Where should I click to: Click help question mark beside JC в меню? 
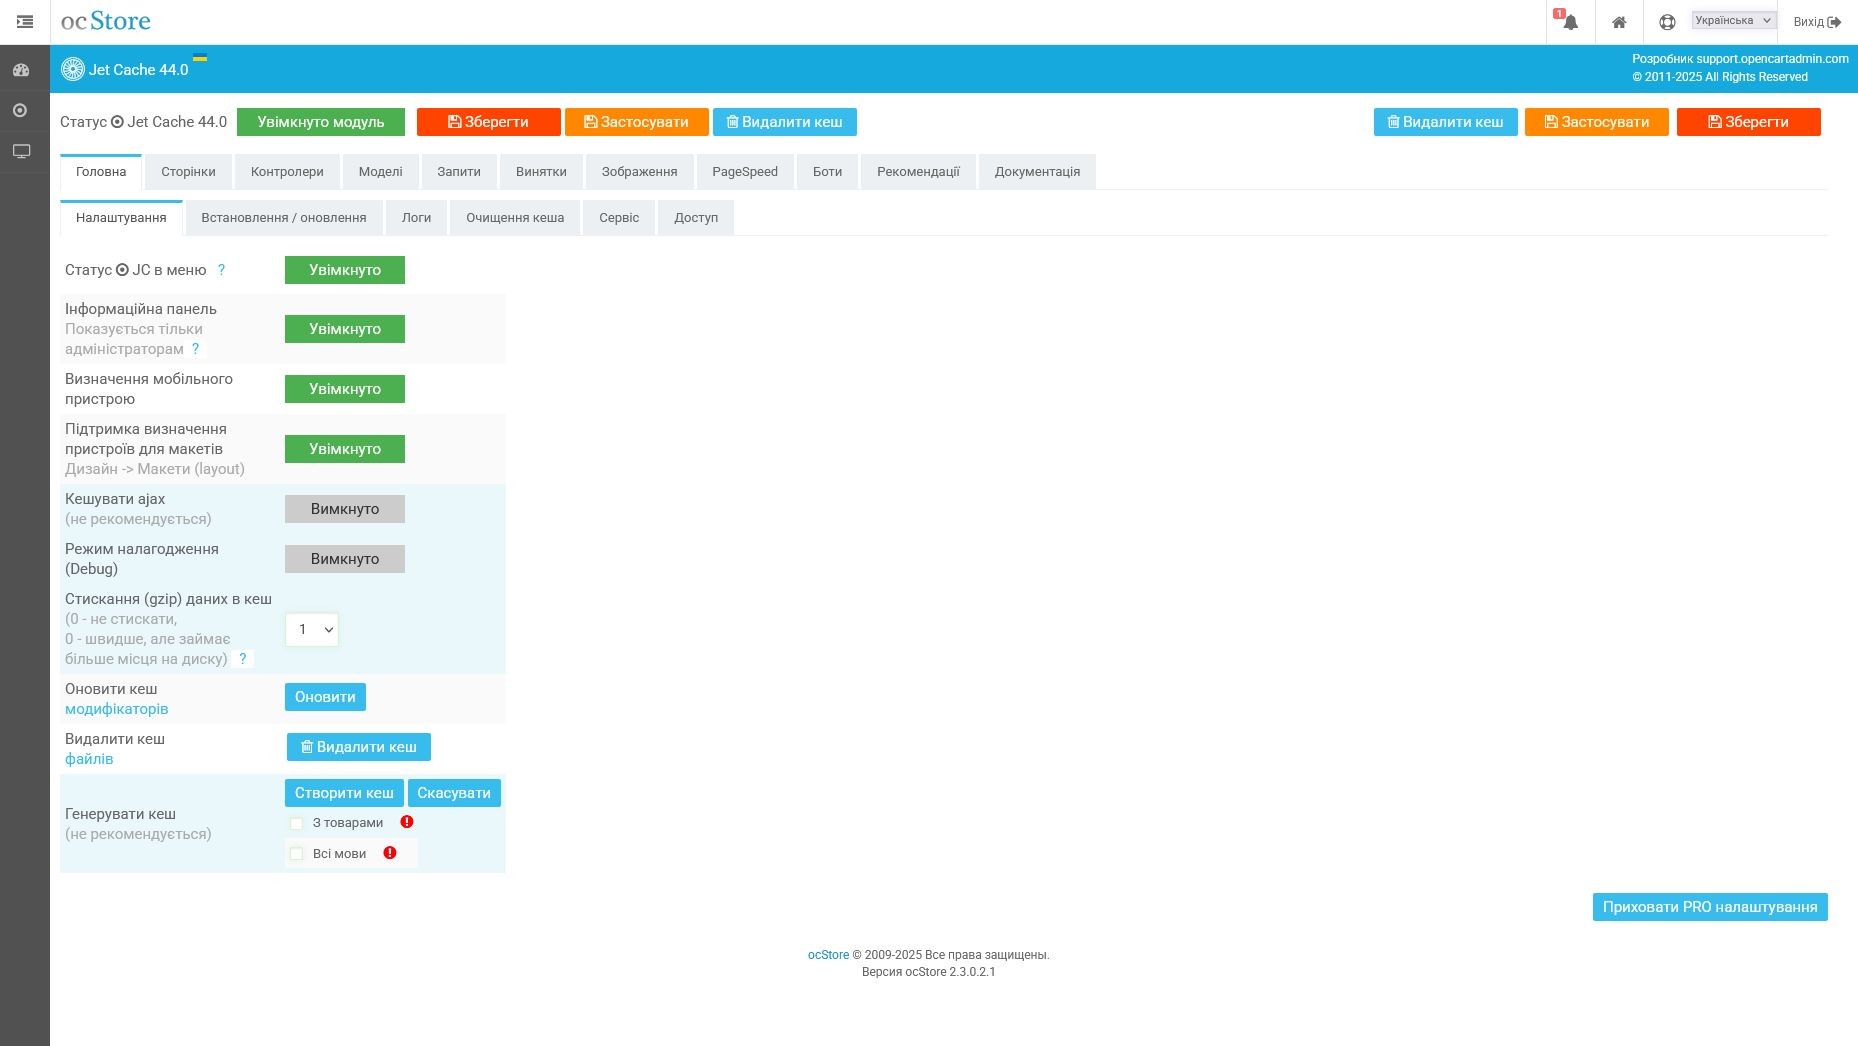pos(221,270)
